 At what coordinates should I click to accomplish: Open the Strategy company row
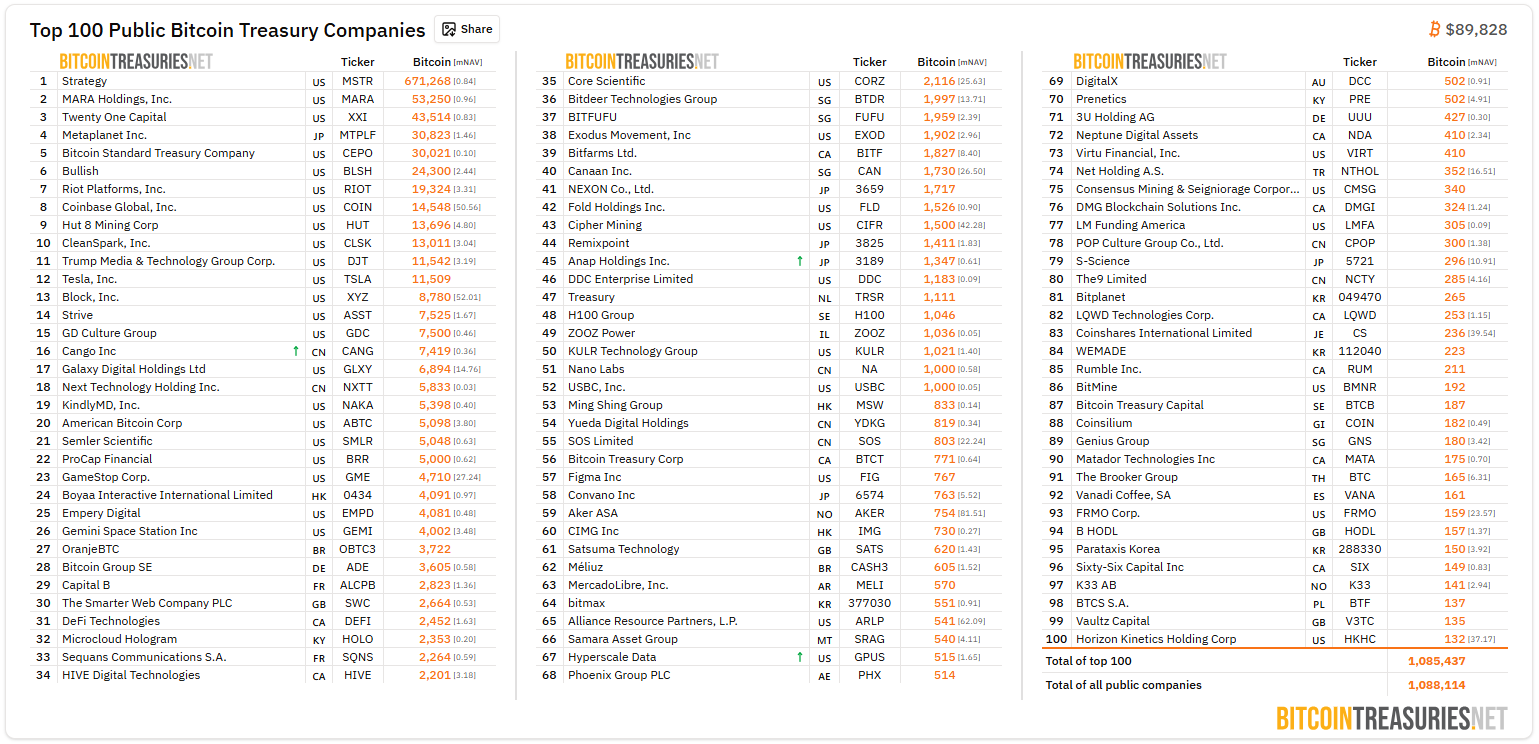click(x=84, y=81)
